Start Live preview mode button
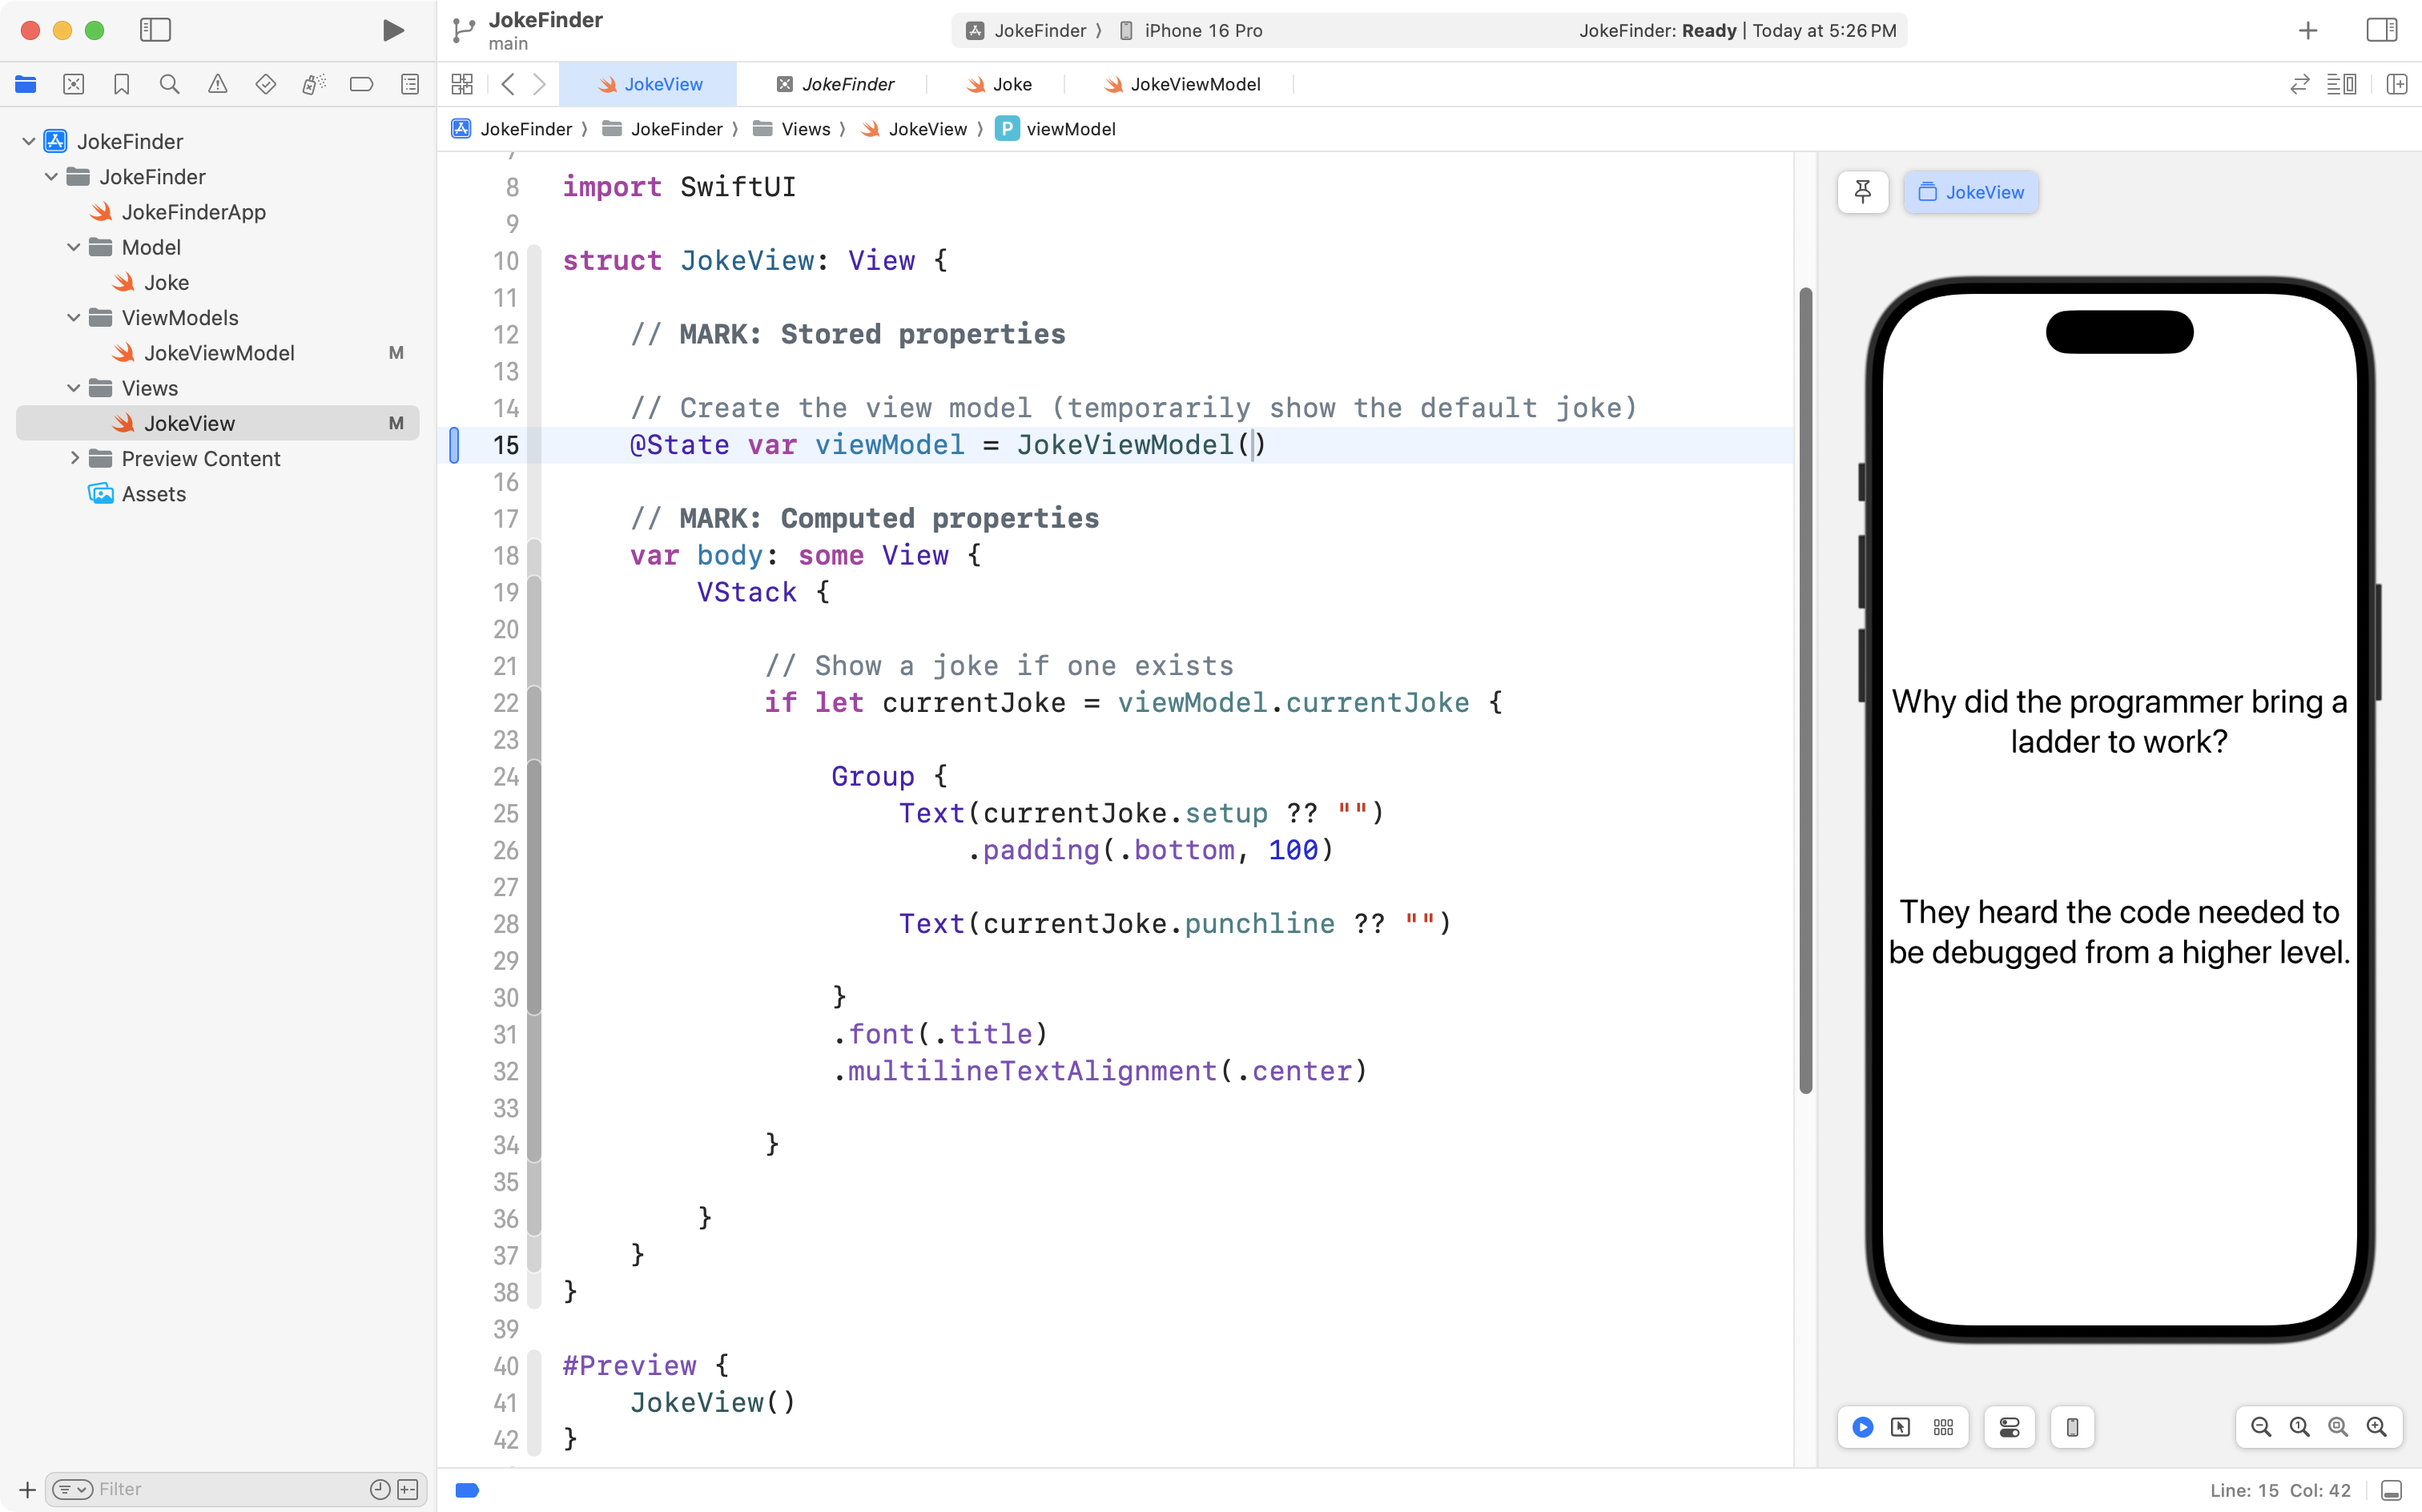 click(x=1862, y=1427)
